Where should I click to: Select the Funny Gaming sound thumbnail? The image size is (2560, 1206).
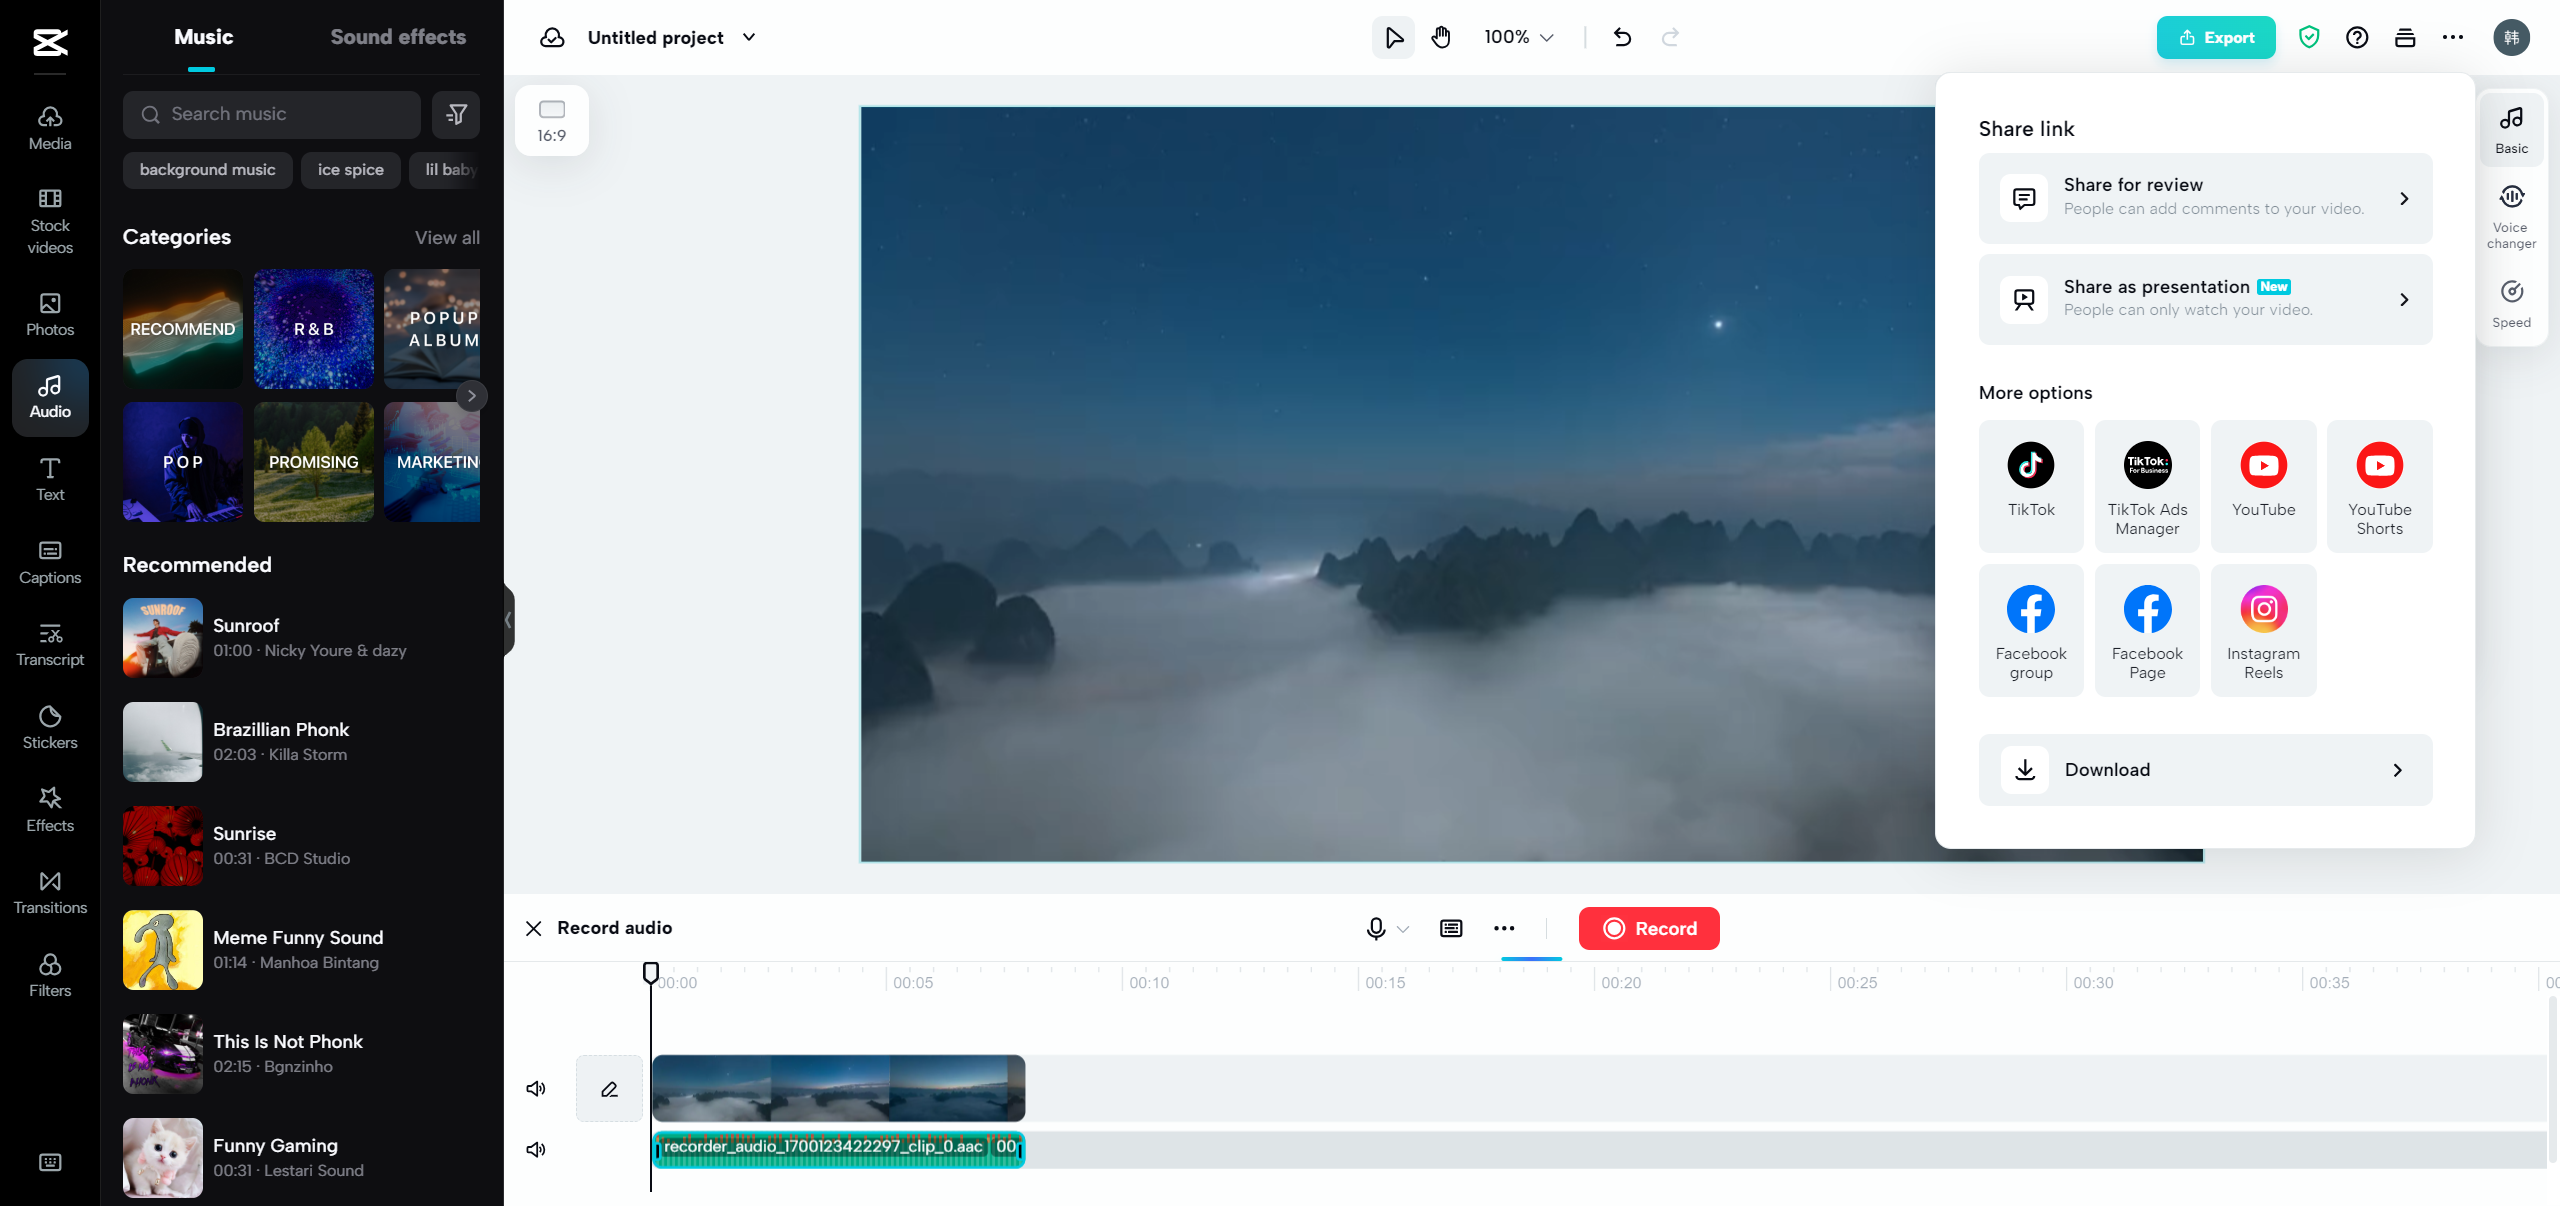coord(162,1158)
